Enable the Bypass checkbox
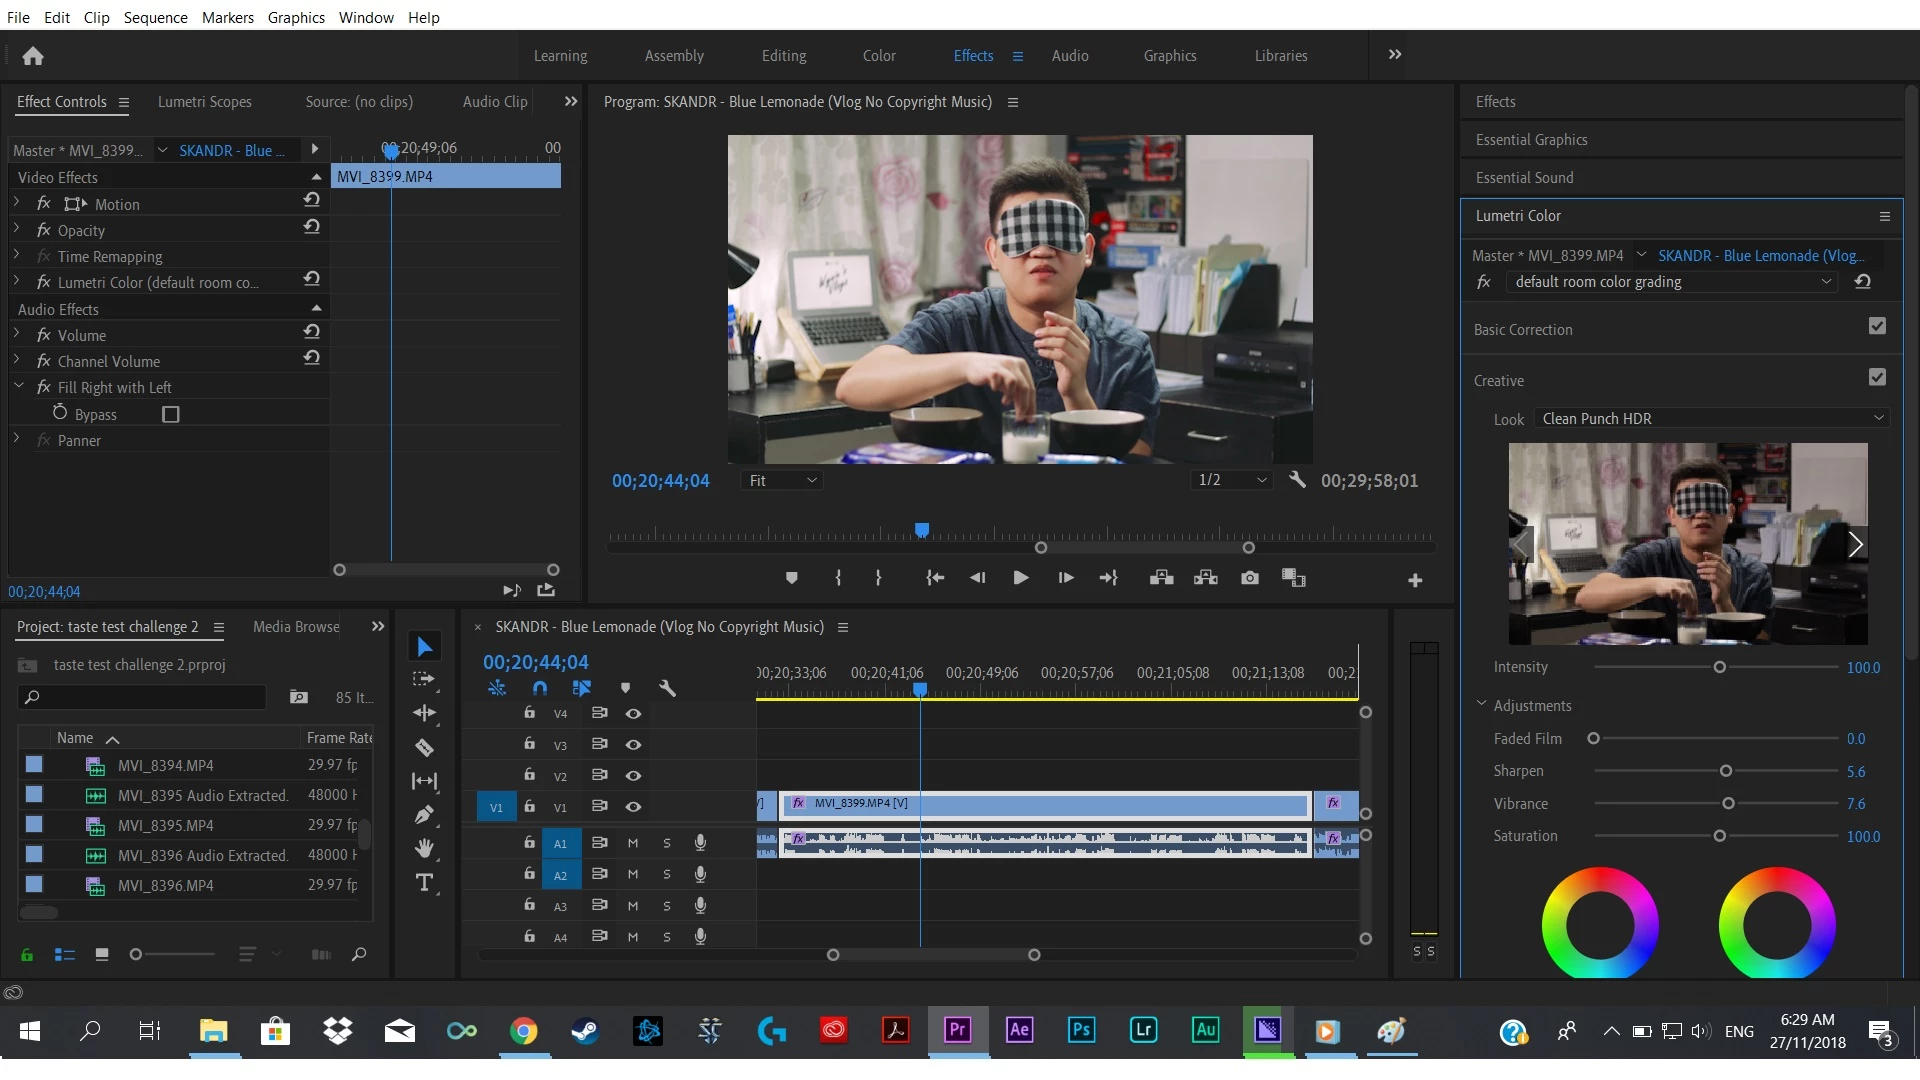The image size is (1920, 1080). click(171, 414)
